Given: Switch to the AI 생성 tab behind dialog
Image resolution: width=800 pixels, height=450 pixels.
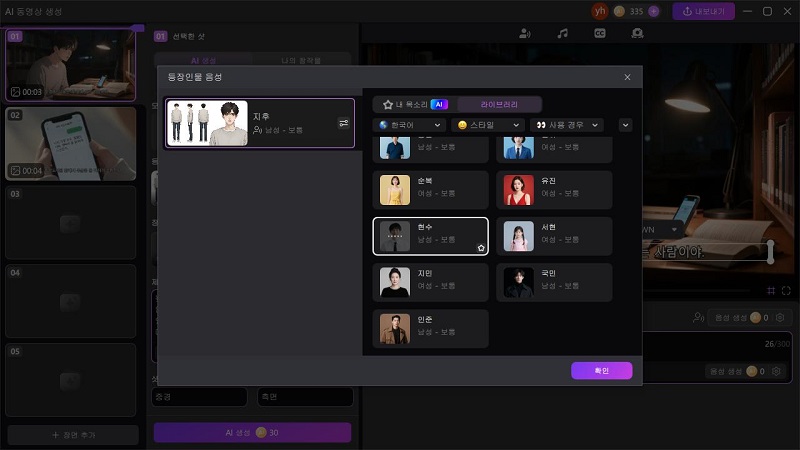Looking at the screenshot, I should click(203, 60).
